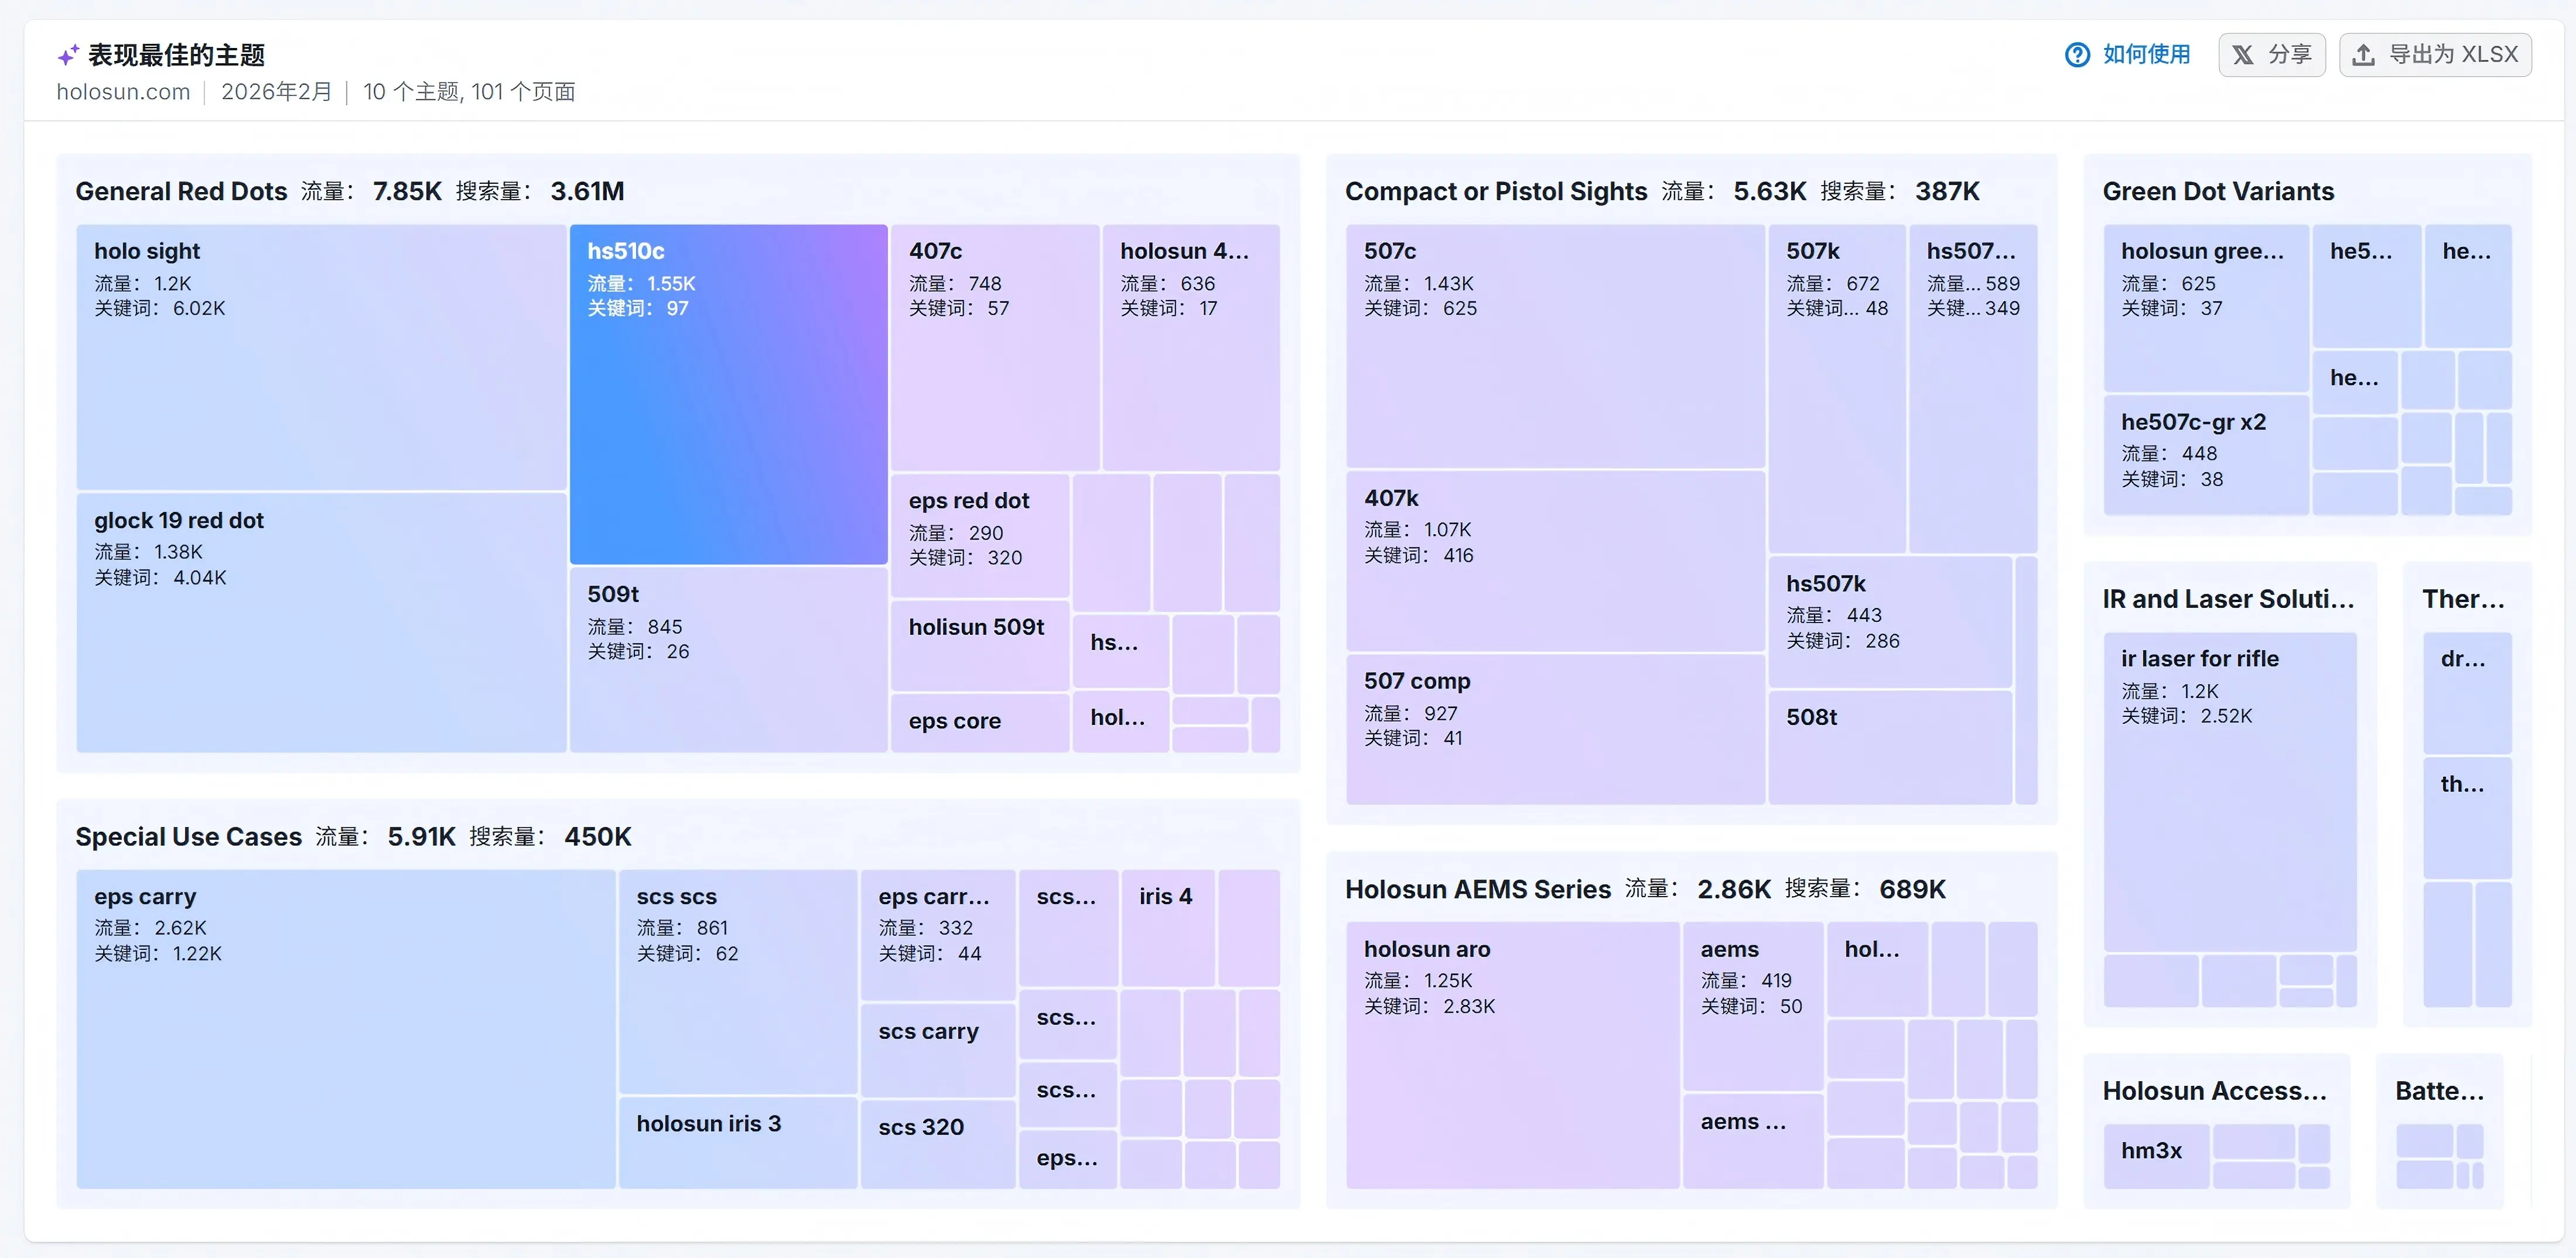Click the 2026年2月 date text
The image size is (2576, 1258).
point(276,92)
